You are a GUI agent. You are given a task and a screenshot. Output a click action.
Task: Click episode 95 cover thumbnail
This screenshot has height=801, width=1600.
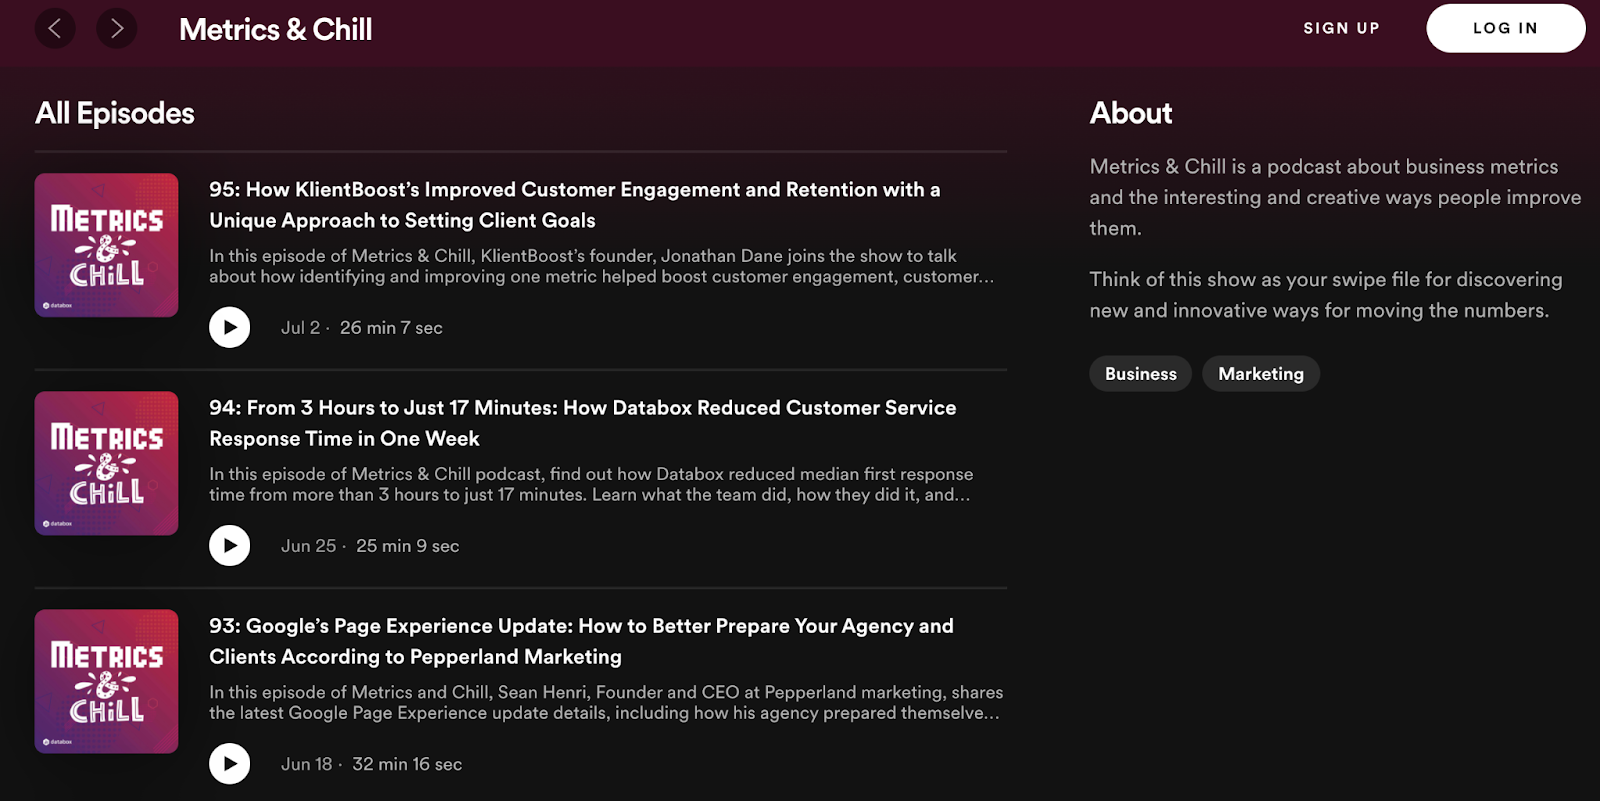tap(107, 245)
